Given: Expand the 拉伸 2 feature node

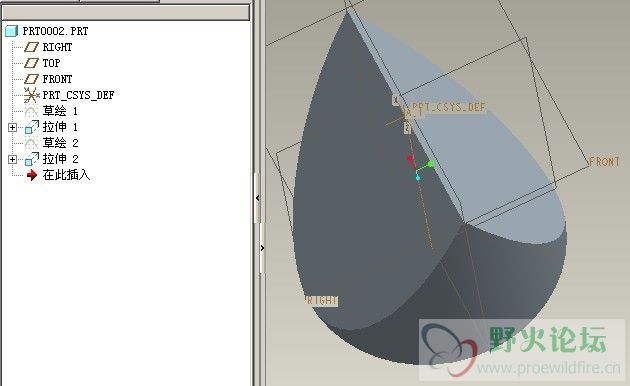Looking at the screenshot, I should [12, 159].
